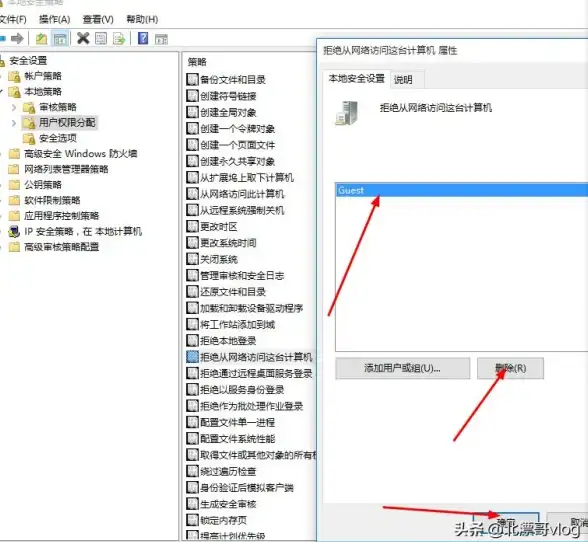Viewport: 588px width, 542px height.
Task: Select 网络列表管理器策略 tree item
Action: (66, 169)
